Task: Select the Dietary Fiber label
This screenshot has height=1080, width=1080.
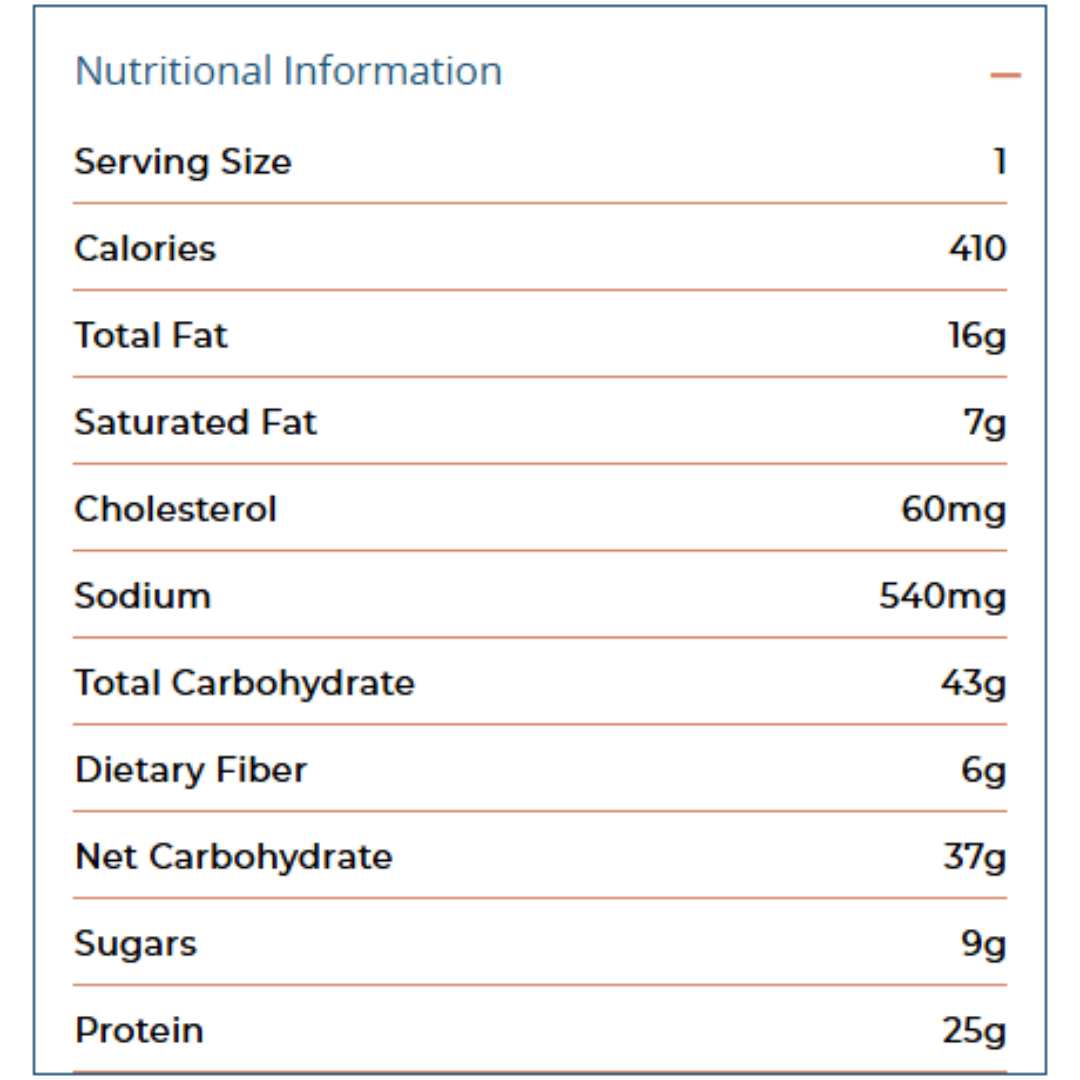Action: pos(191,770)
